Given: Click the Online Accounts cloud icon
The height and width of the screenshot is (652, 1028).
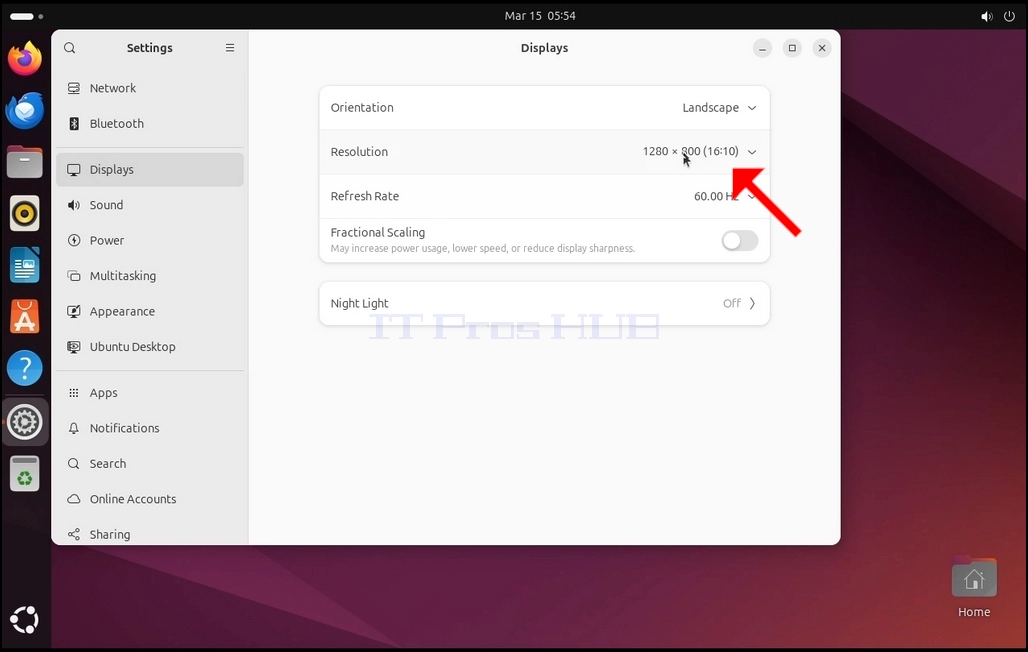Looking at the screenshot, I should coord(74,499).
